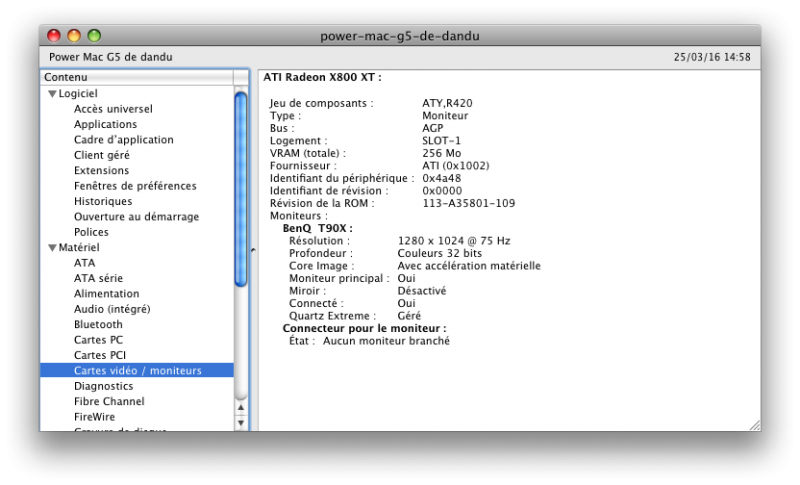Click the SLOT-1 value
800x485 pixels.
441,141
